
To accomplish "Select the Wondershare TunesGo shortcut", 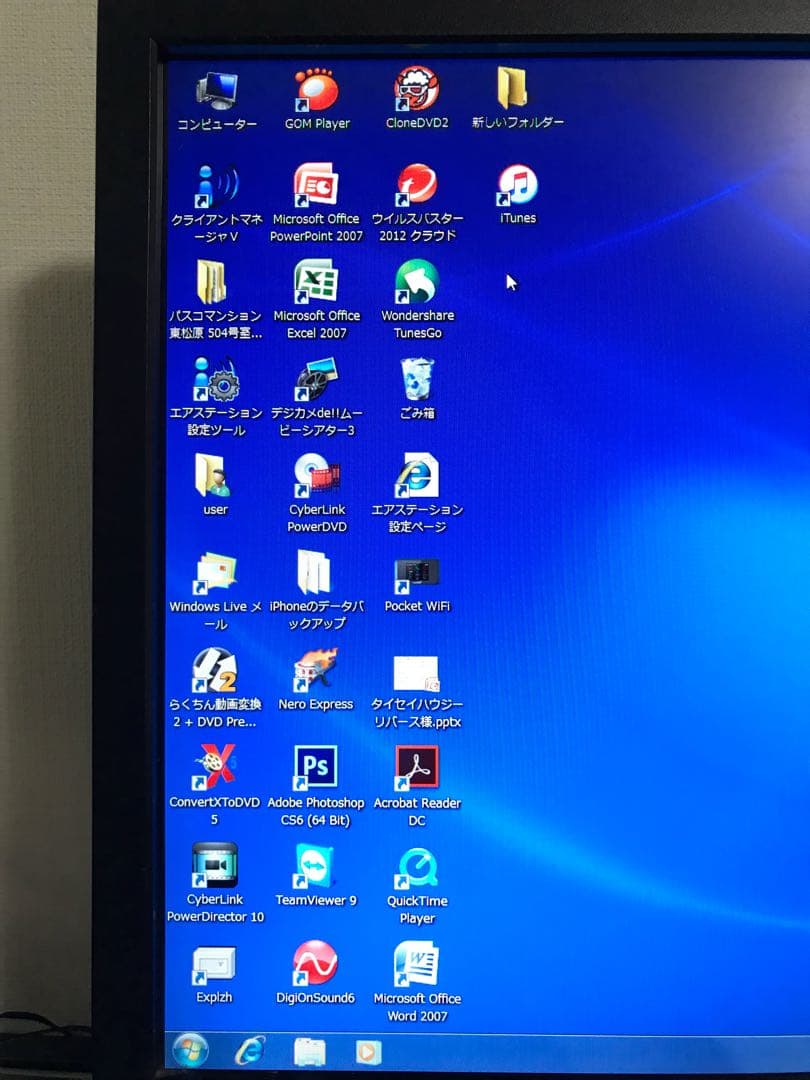I will pyautogui.click(x=417, y=283).
